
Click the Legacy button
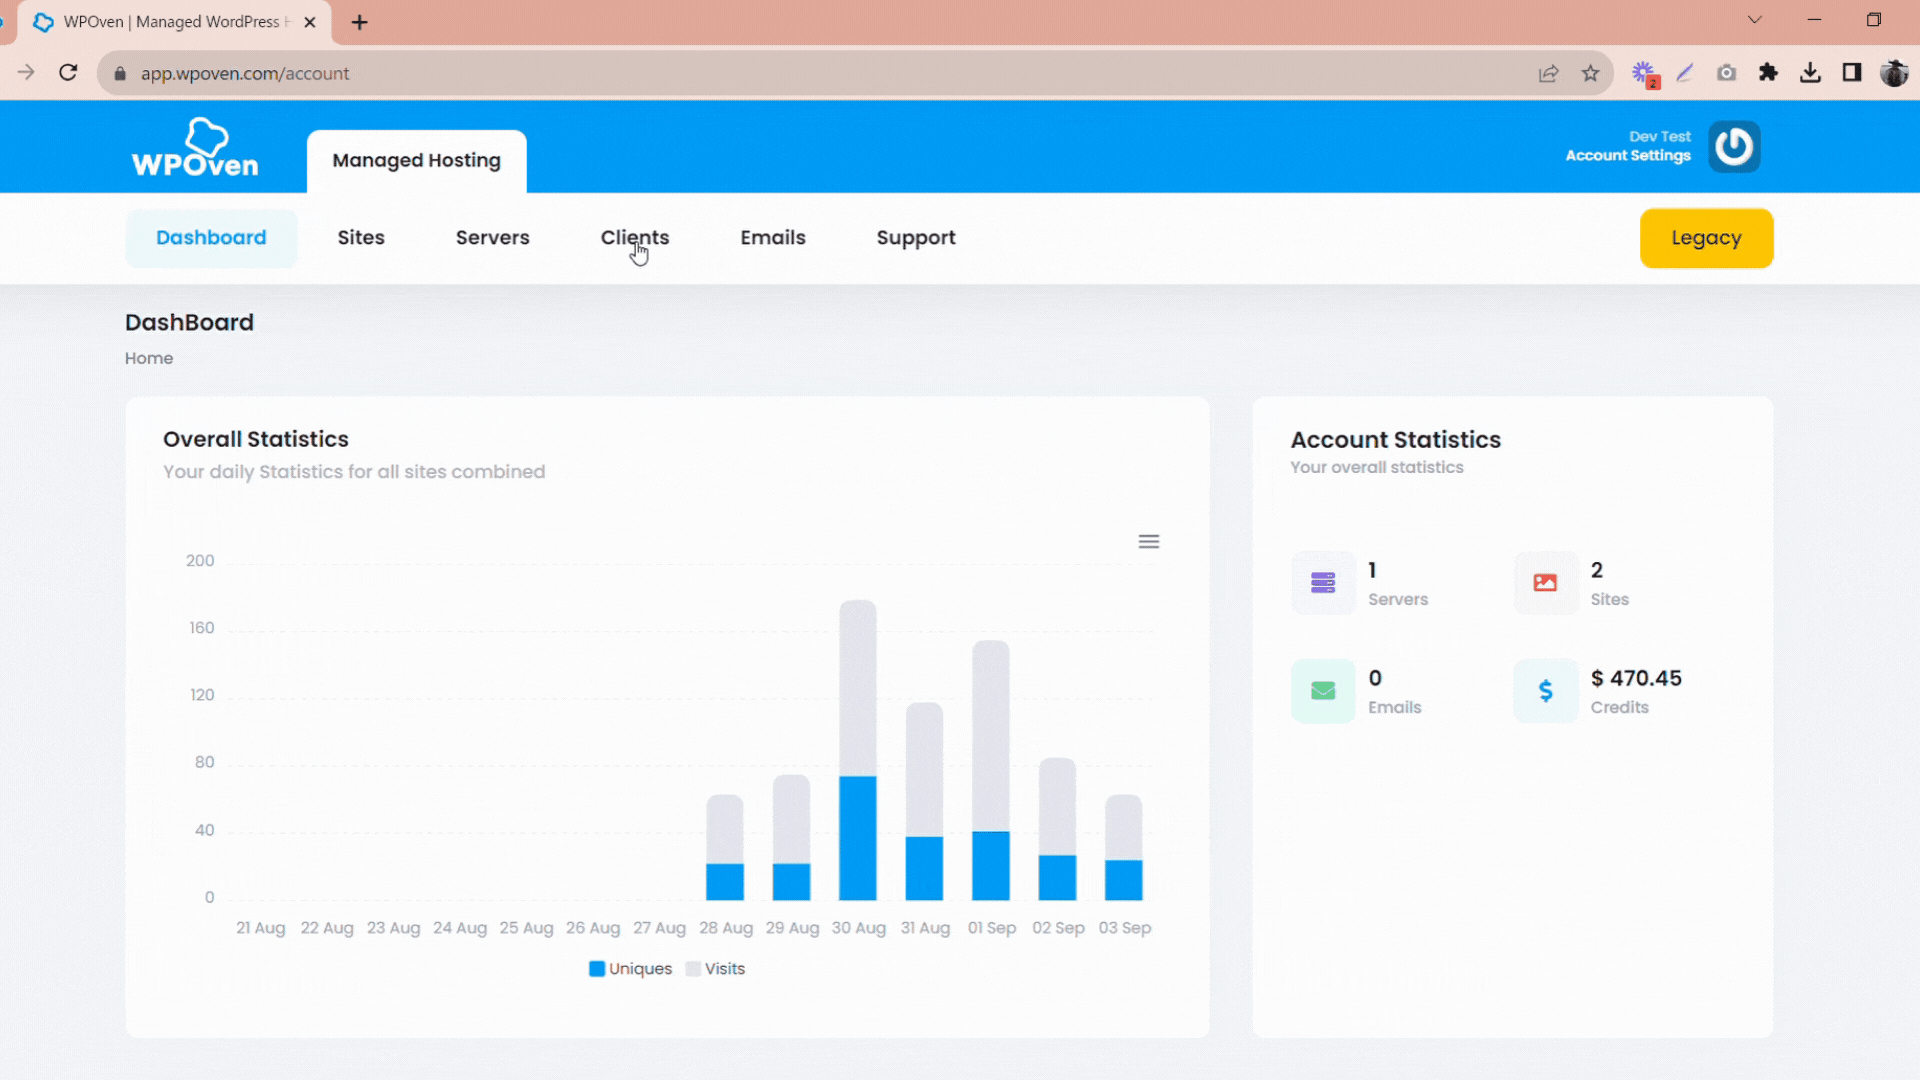point(1706,237)
